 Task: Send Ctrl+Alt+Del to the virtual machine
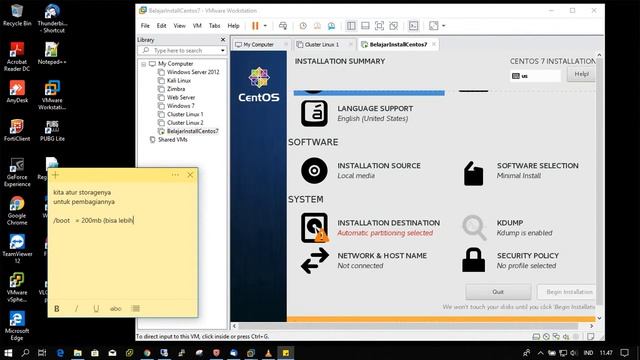[283, 26]
